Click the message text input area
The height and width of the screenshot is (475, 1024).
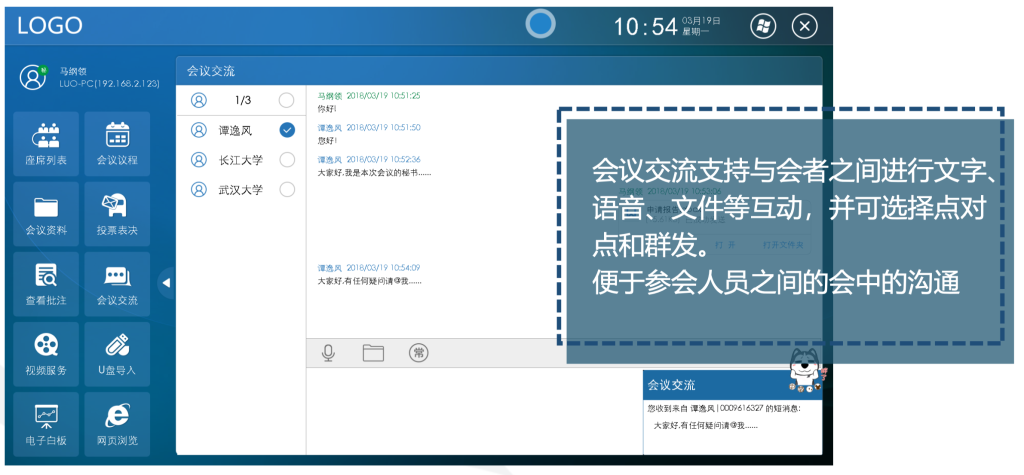click(x=470, y=410)
